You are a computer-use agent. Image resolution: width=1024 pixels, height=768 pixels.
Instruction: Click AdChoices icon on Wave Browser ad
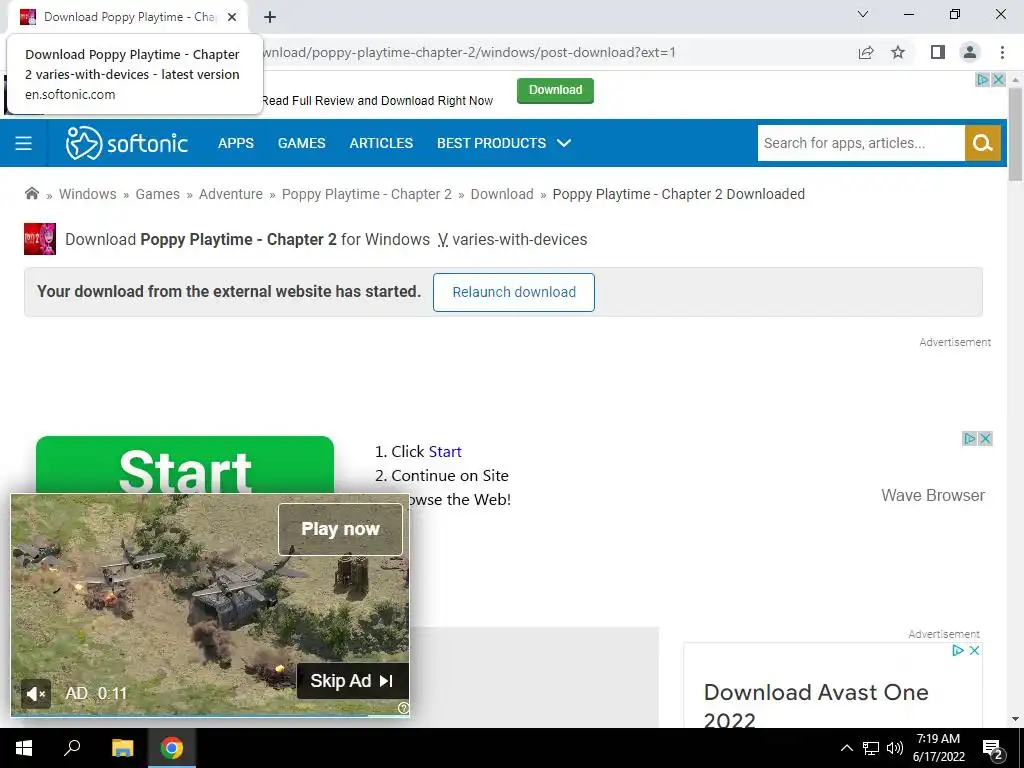970,438
